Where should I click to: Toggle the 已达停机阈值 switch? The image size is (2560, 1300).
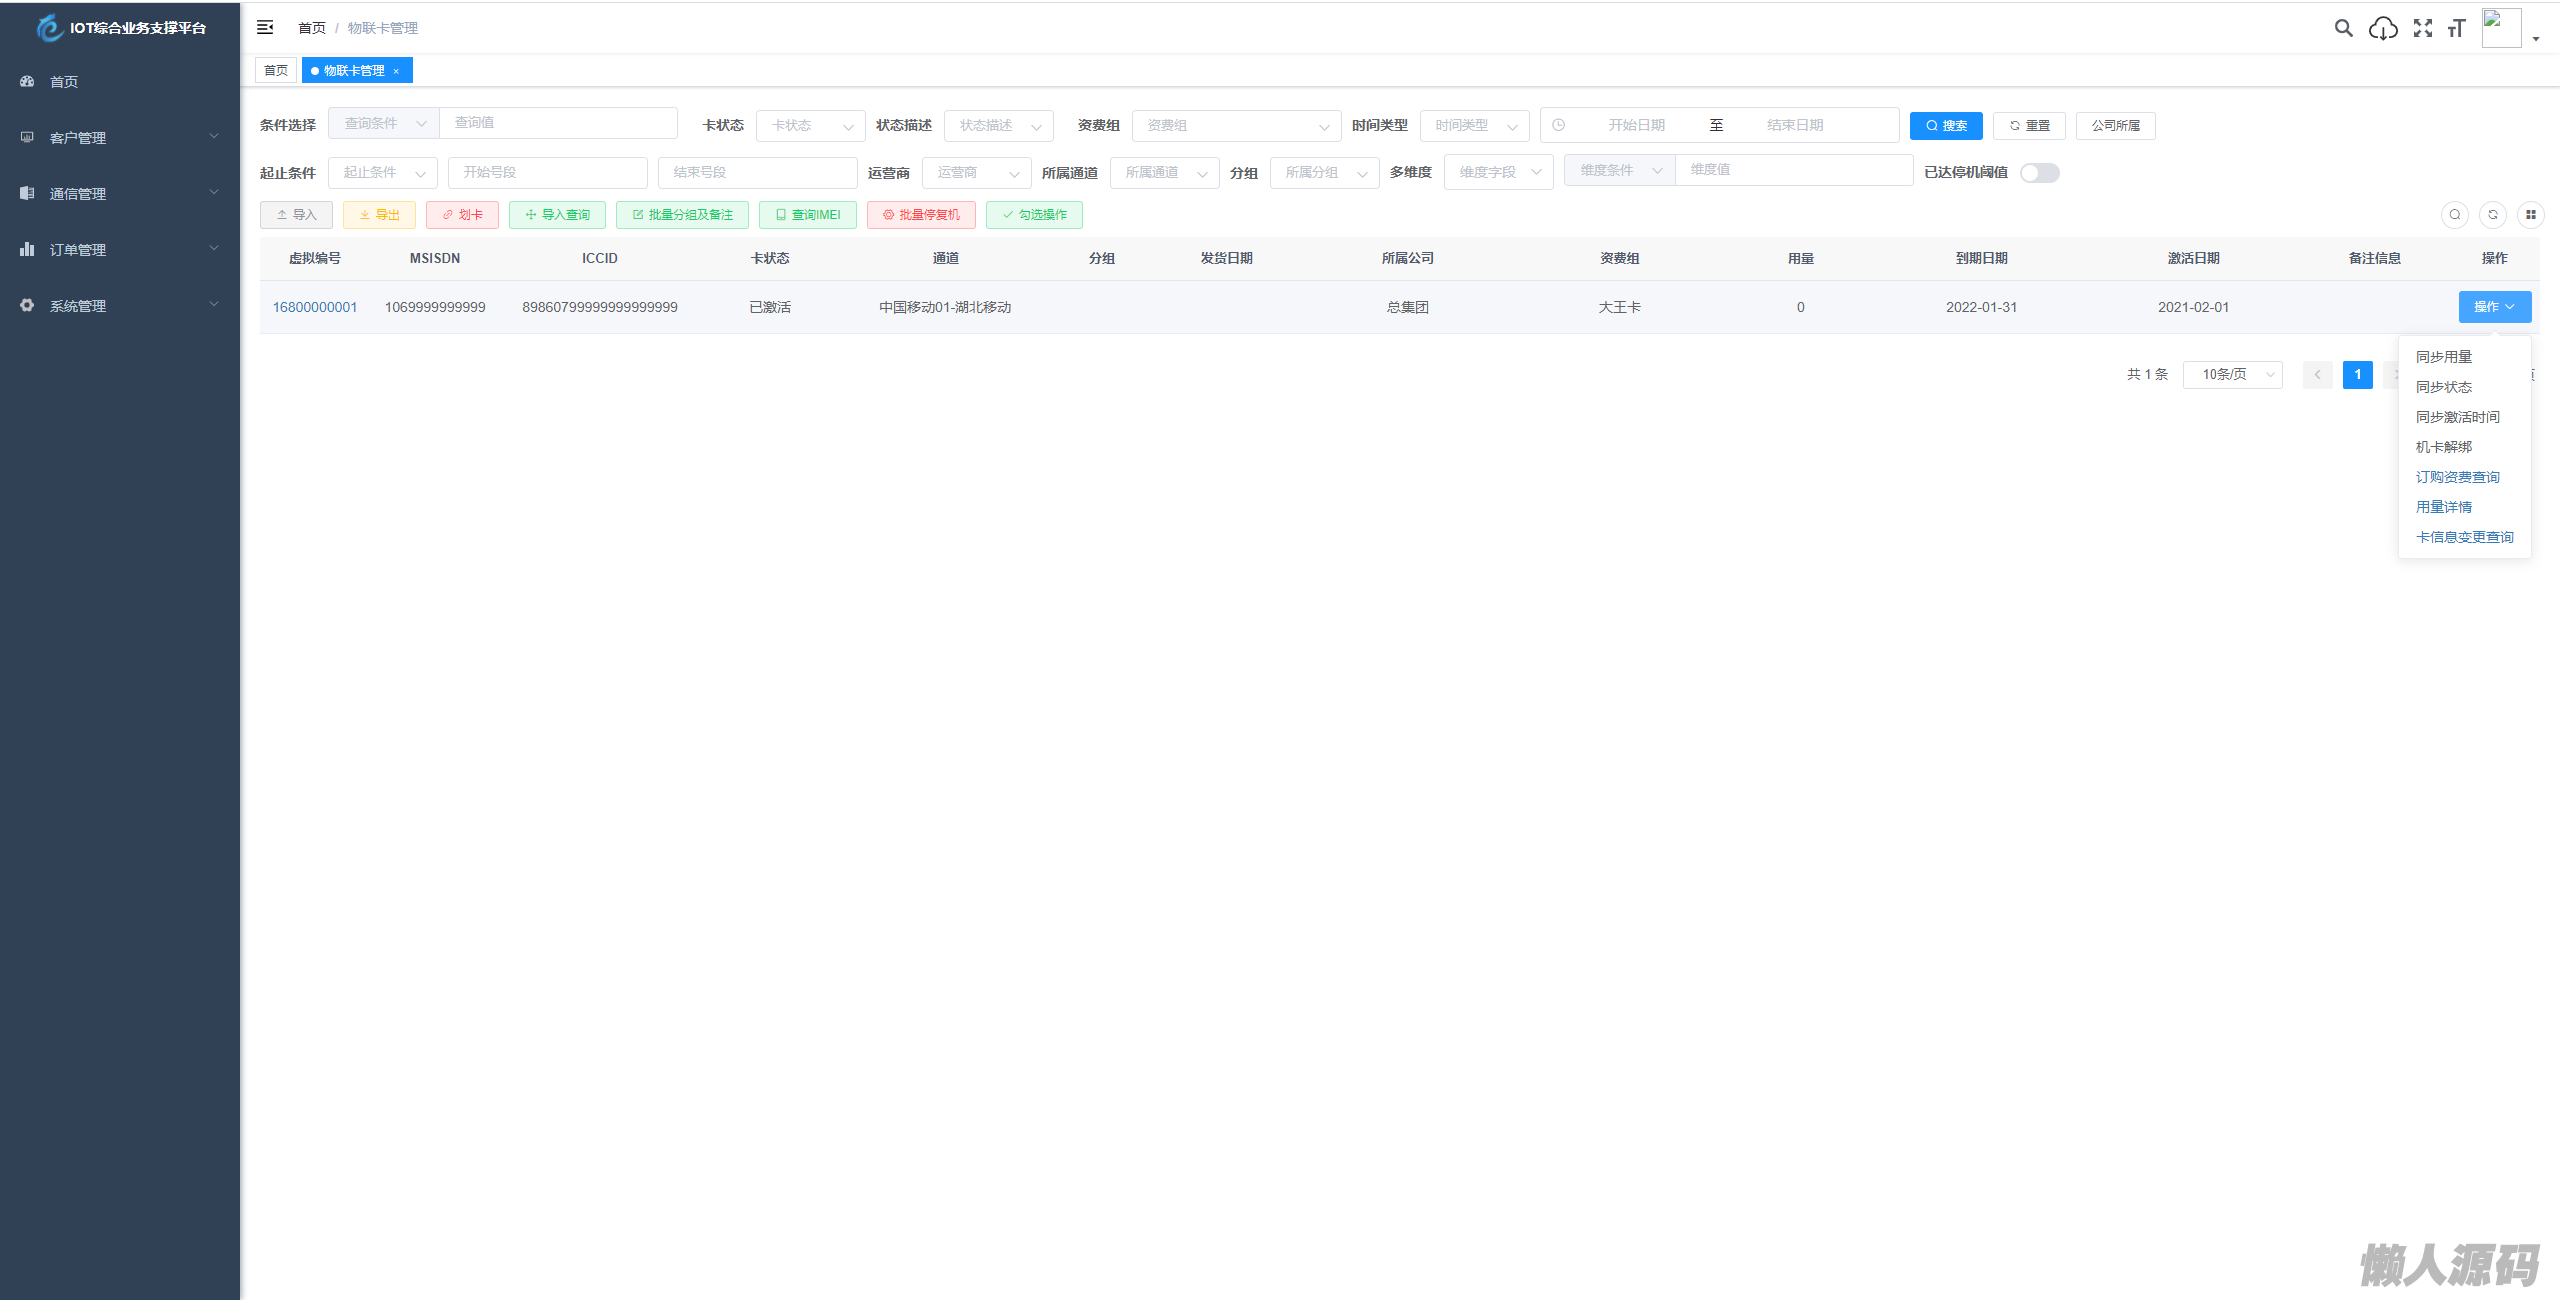click(x=2039, y=173)
